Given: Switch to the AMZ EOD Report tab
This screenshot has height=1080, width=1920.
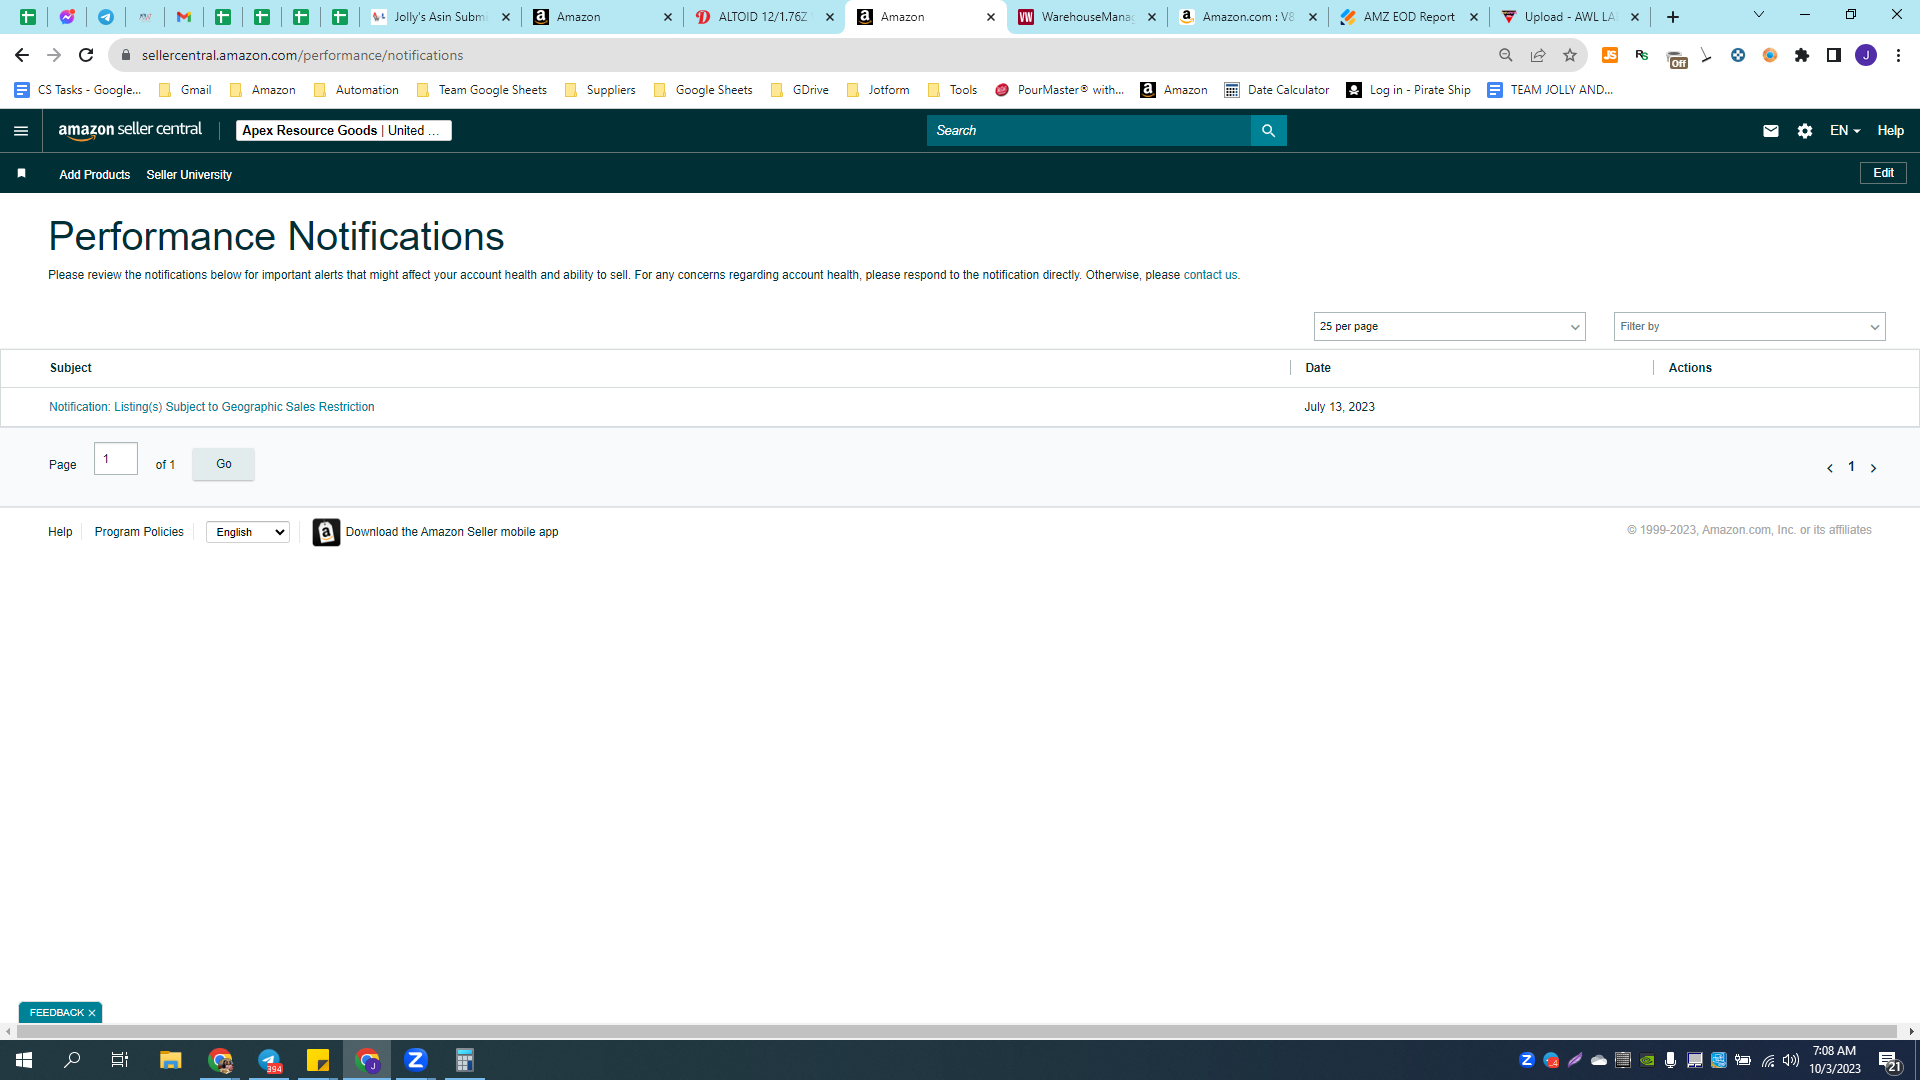Looking at the screenshot, I should click(1410, 17).
